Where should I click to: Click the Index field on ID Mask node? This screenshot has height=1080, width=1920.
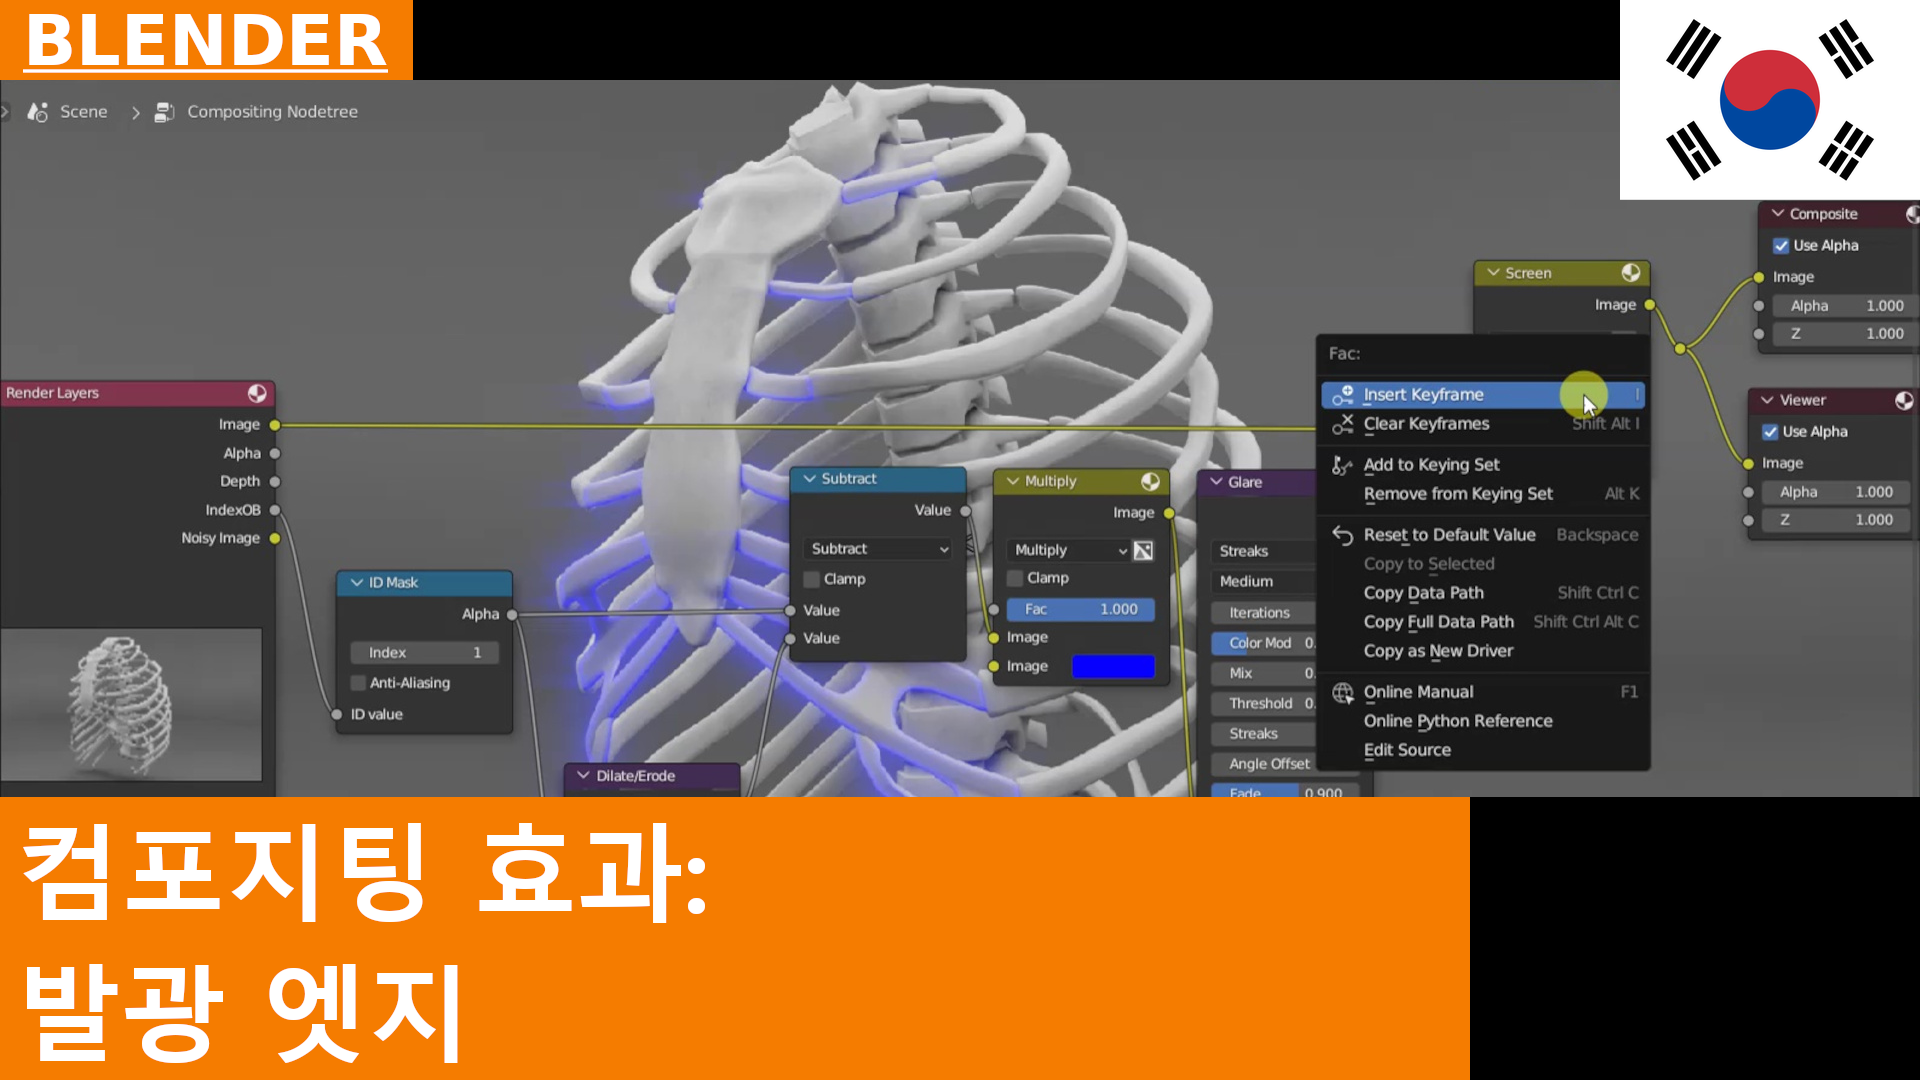(x=424, y=653)
